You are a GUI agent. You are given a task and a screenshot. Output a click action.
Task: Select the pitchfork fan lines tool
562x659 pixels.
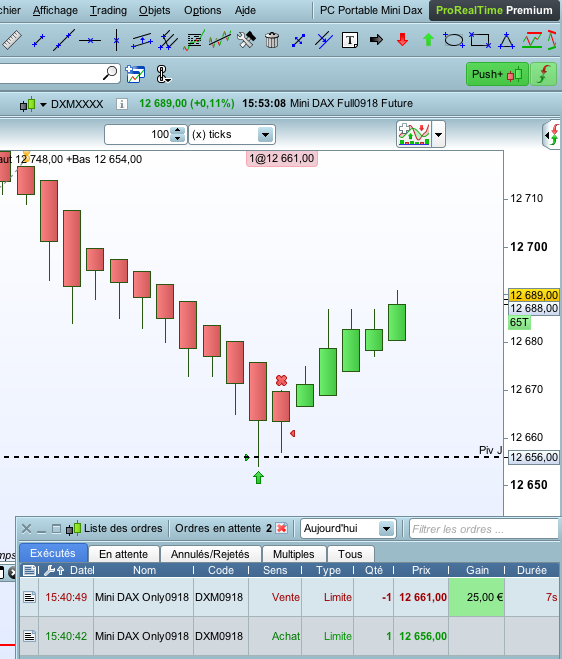pos(168,40)
